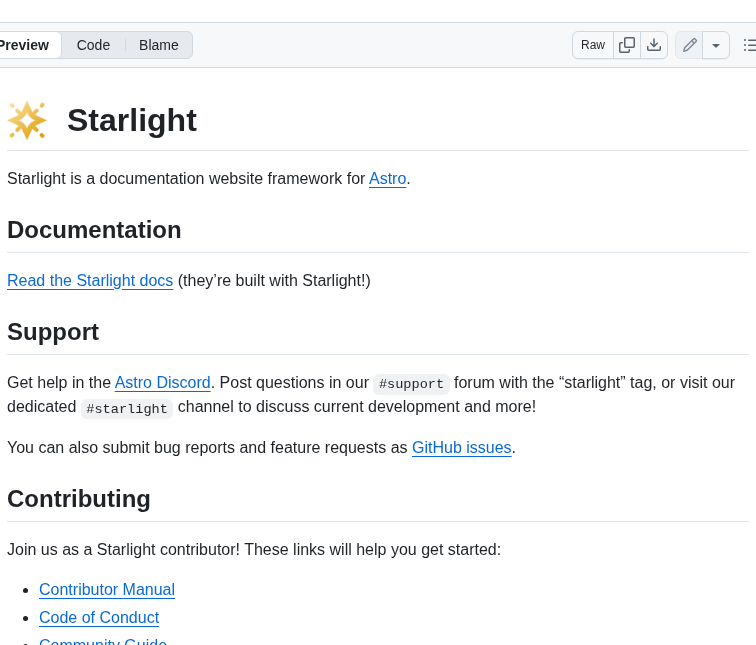This screenshot has width=756, height=645.
Task: Click the Starlight main heading
Action: [132, 121]
